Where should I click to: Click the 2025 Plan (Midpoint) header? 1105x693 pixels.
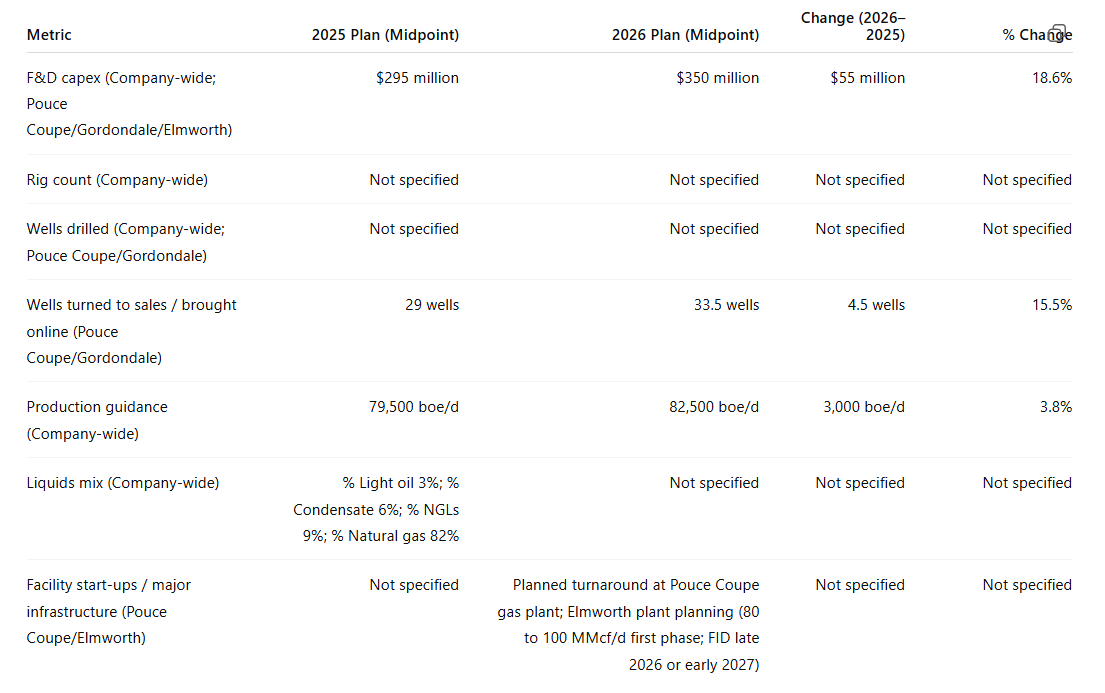pyautogui.click(x=385, y=35)
